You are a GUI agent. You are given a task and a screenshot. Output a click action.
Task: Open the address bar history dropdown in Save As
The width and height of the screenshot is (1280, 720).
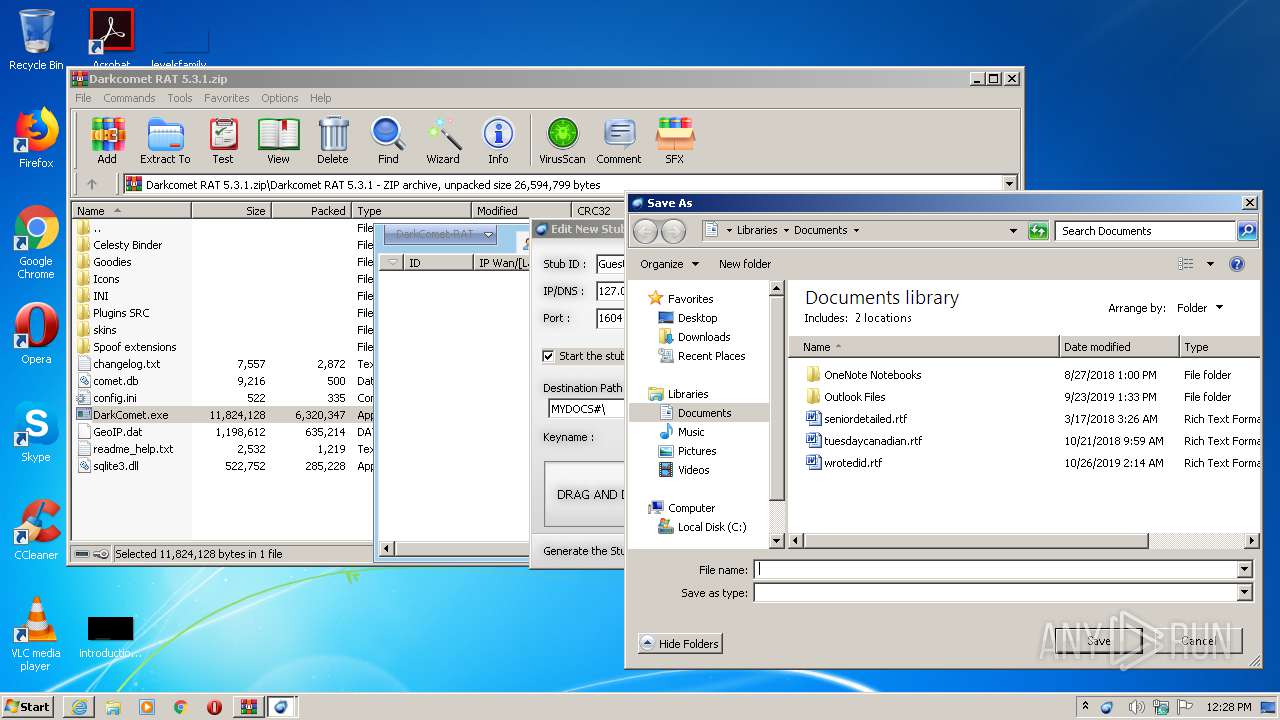pyautogui.click(x=1013, y=231)
